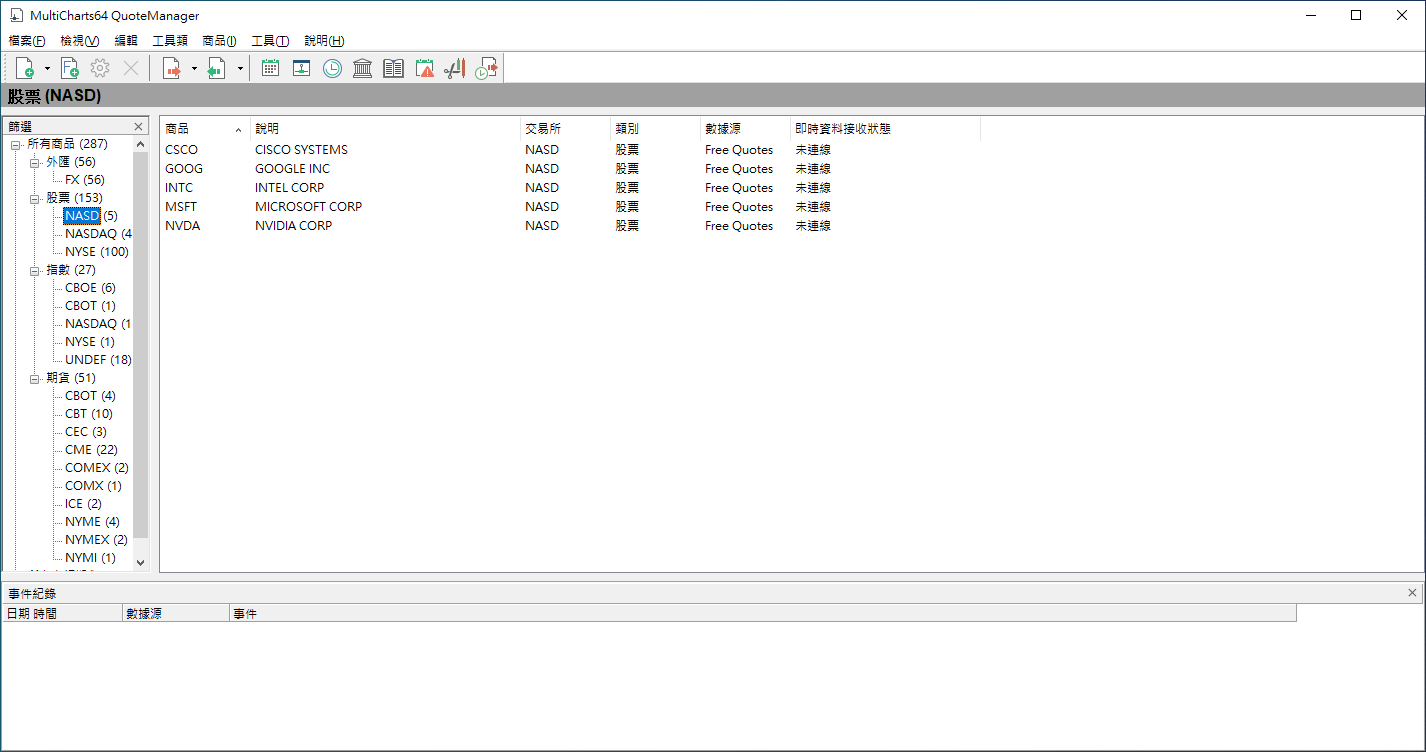Collapse the 期貨 (51) tree branch

click(x=35, y=378)
